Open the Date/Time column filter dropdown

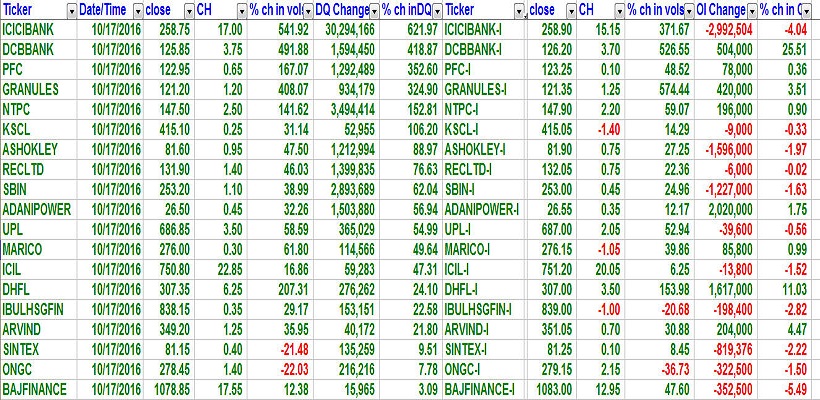(136, 10)
